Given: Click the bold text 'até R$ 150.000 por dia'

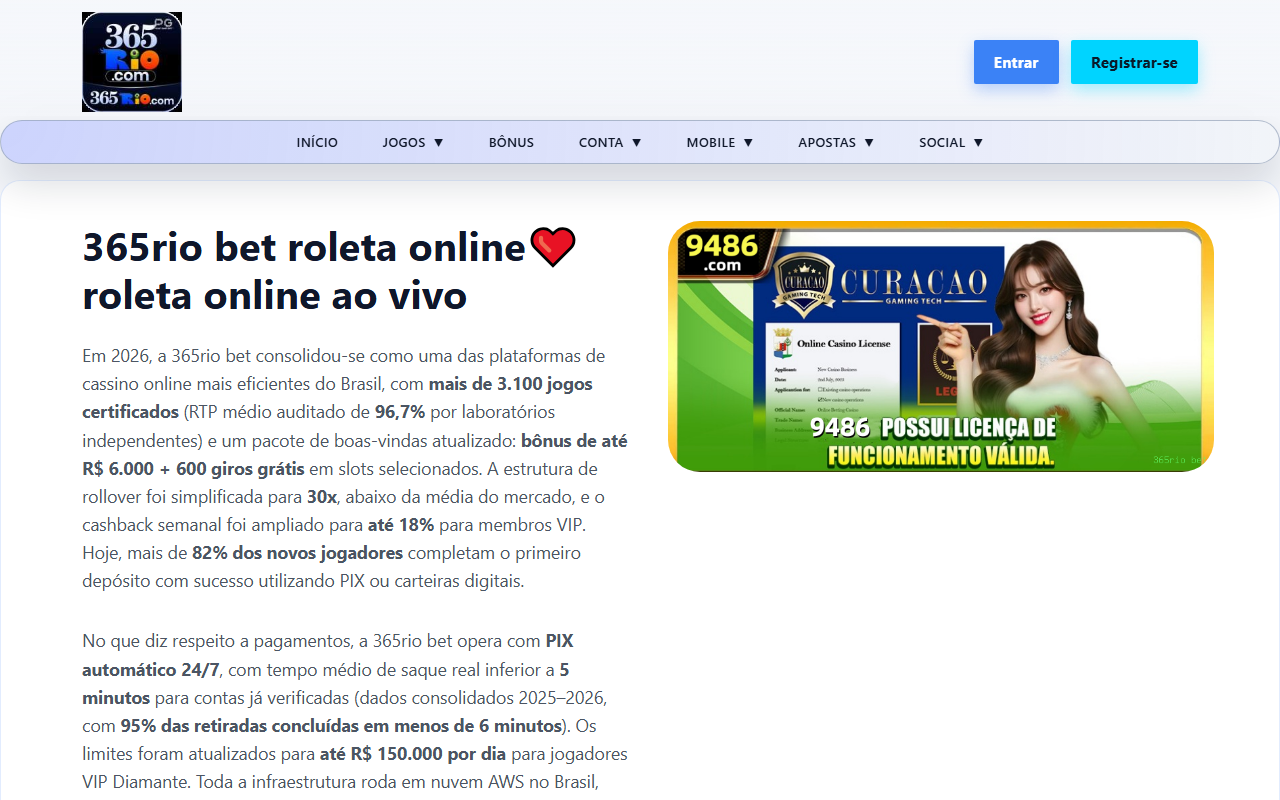Looking at the screenshot, I should [413, 754].
